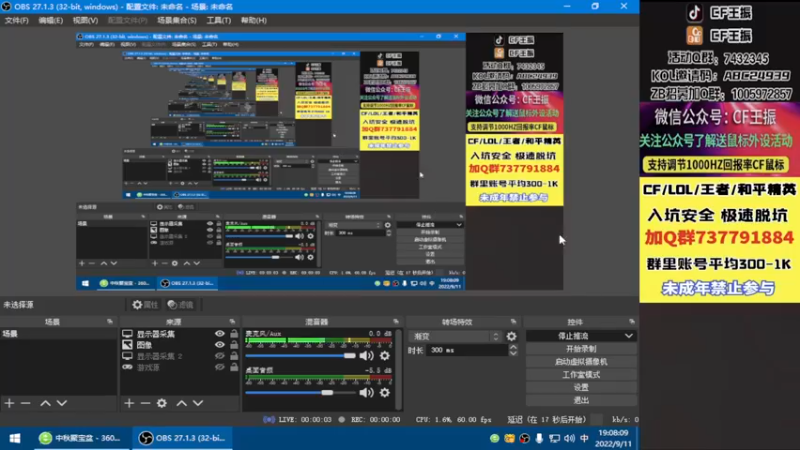The width and height of the screenshot is (800, 450).
Task: Click the 开始录制 button
Action: [581, 349]
